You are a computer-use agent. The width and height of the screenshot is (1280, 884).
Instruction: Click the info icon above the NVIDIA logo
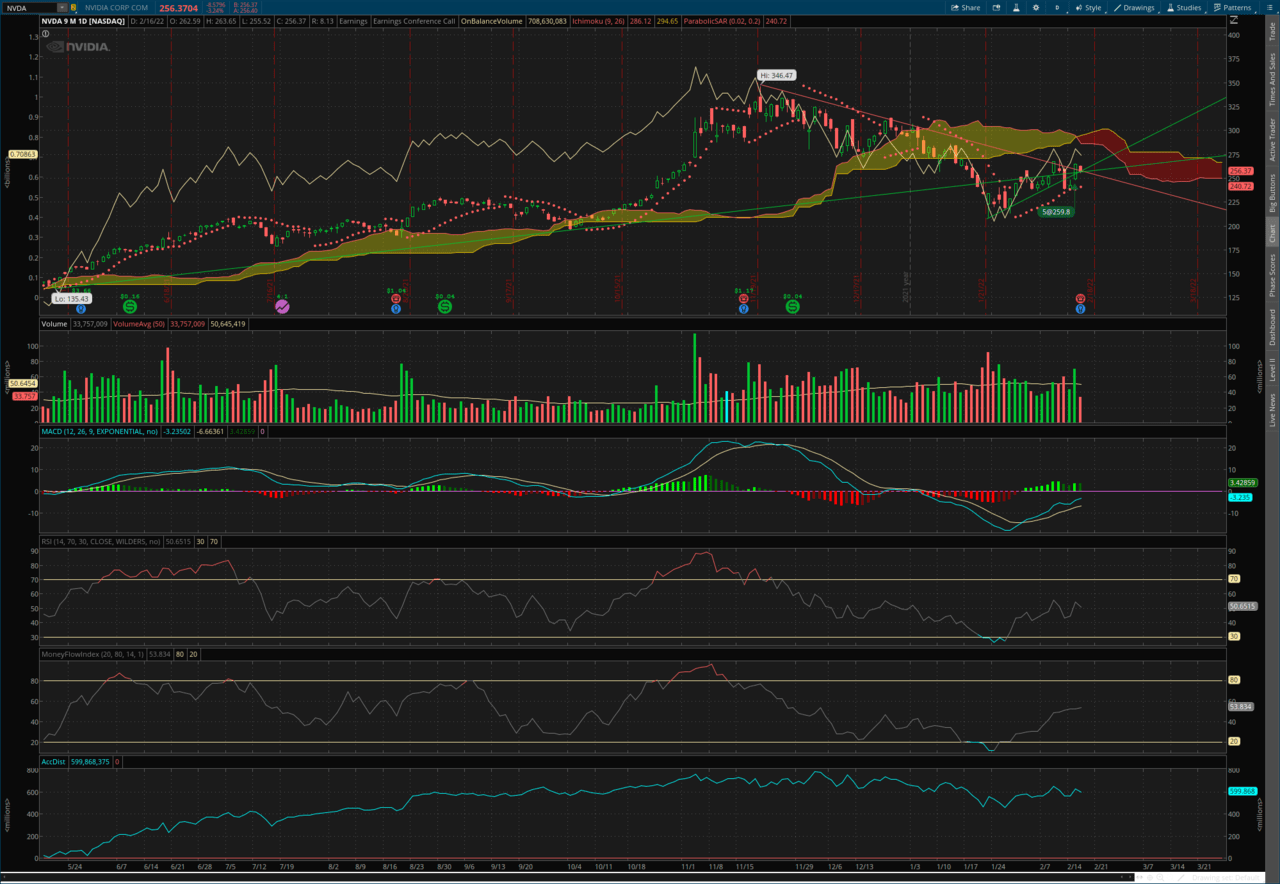point(46,33)
